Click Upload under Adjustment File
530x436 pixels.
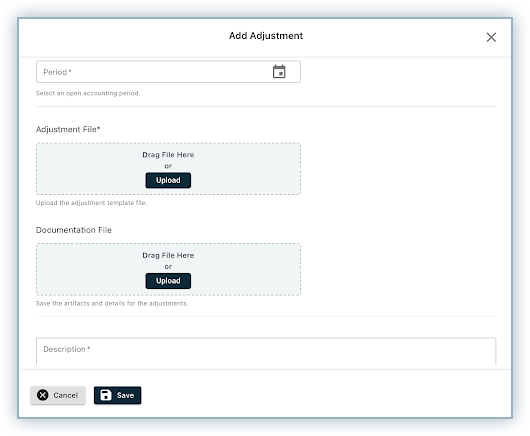point(168,180)
